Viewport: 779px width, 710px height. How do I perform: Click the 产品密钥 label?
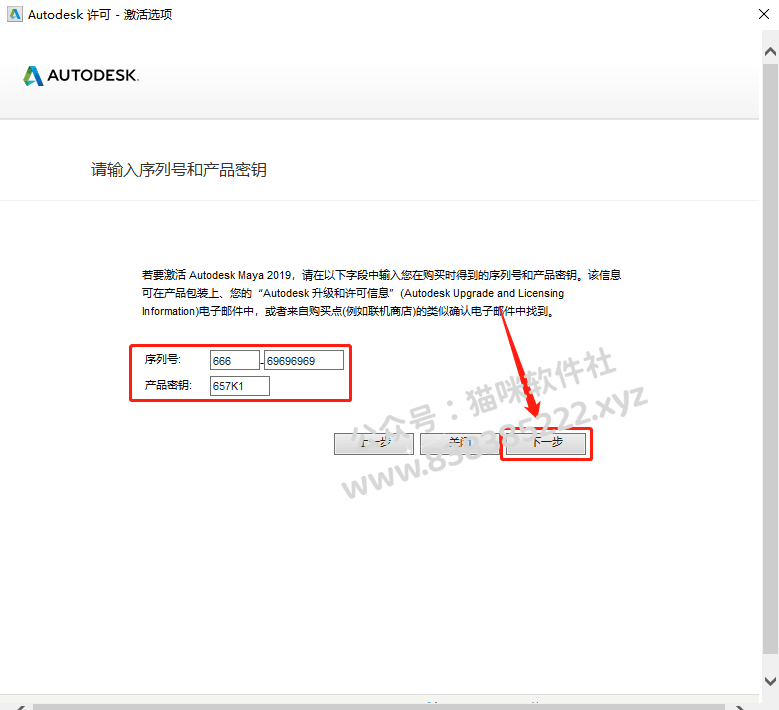coord(168,385)
